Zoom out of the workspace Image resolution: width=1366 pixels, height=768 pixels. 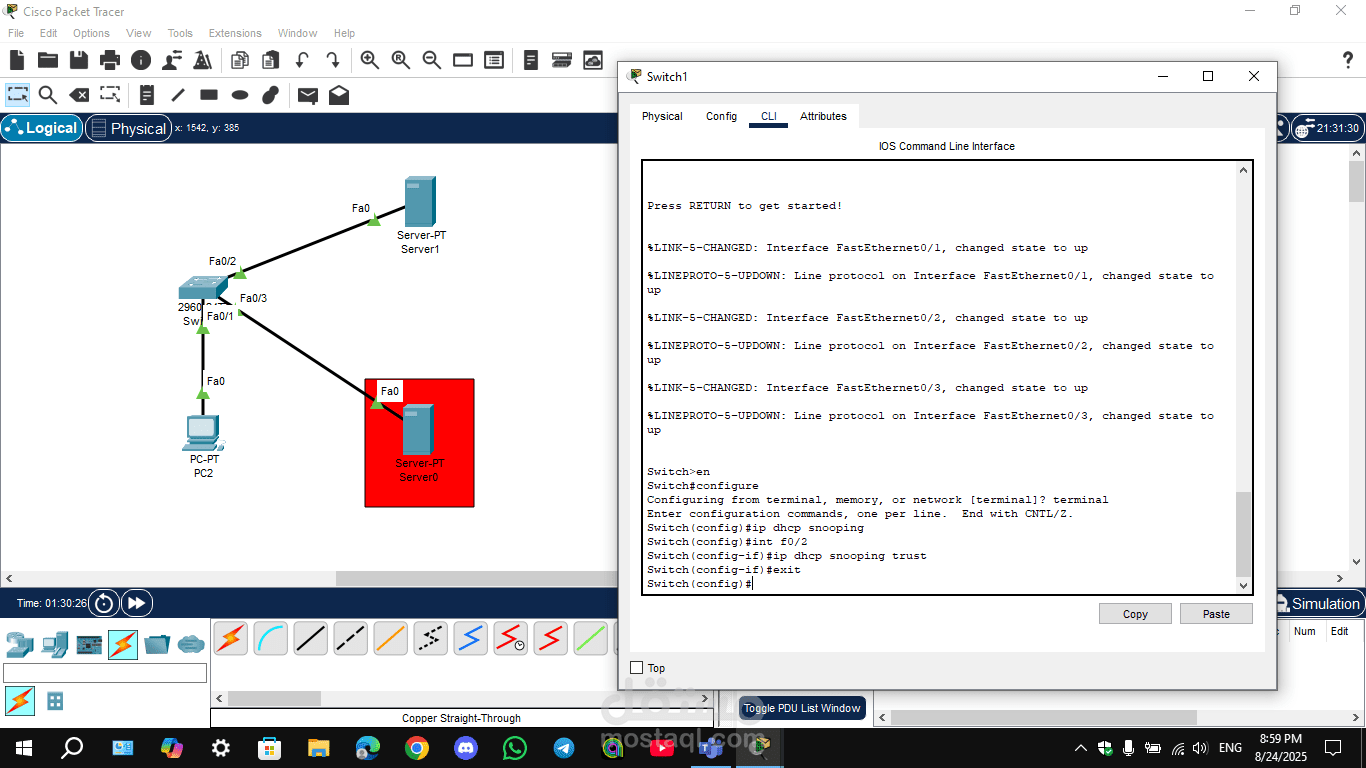[432, 60]
